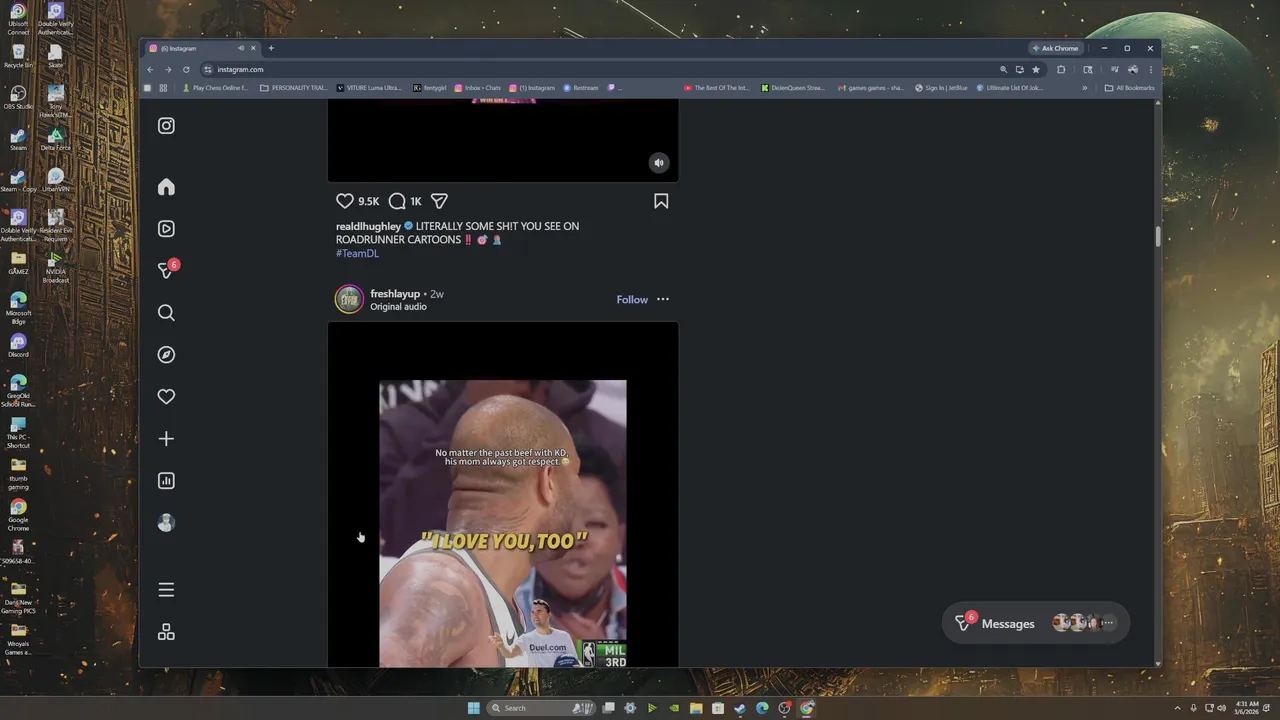Open the VITURE Luma Ultra bookmark
The height and width of the screenshot is (720, 1280).
[x=369, y=88]
